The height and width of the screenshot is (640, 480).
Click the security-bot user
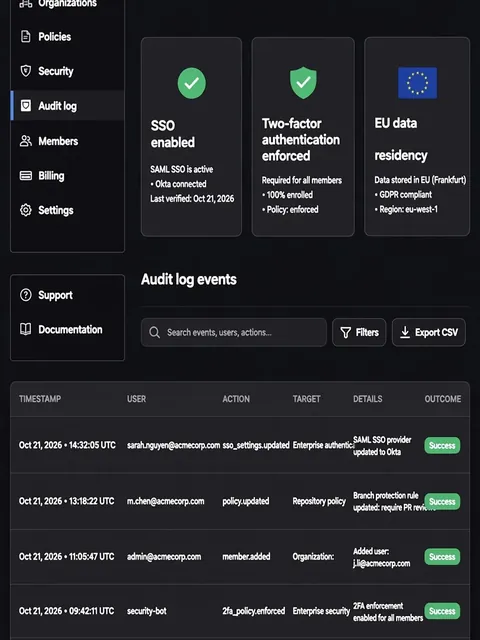coord(147,611)
